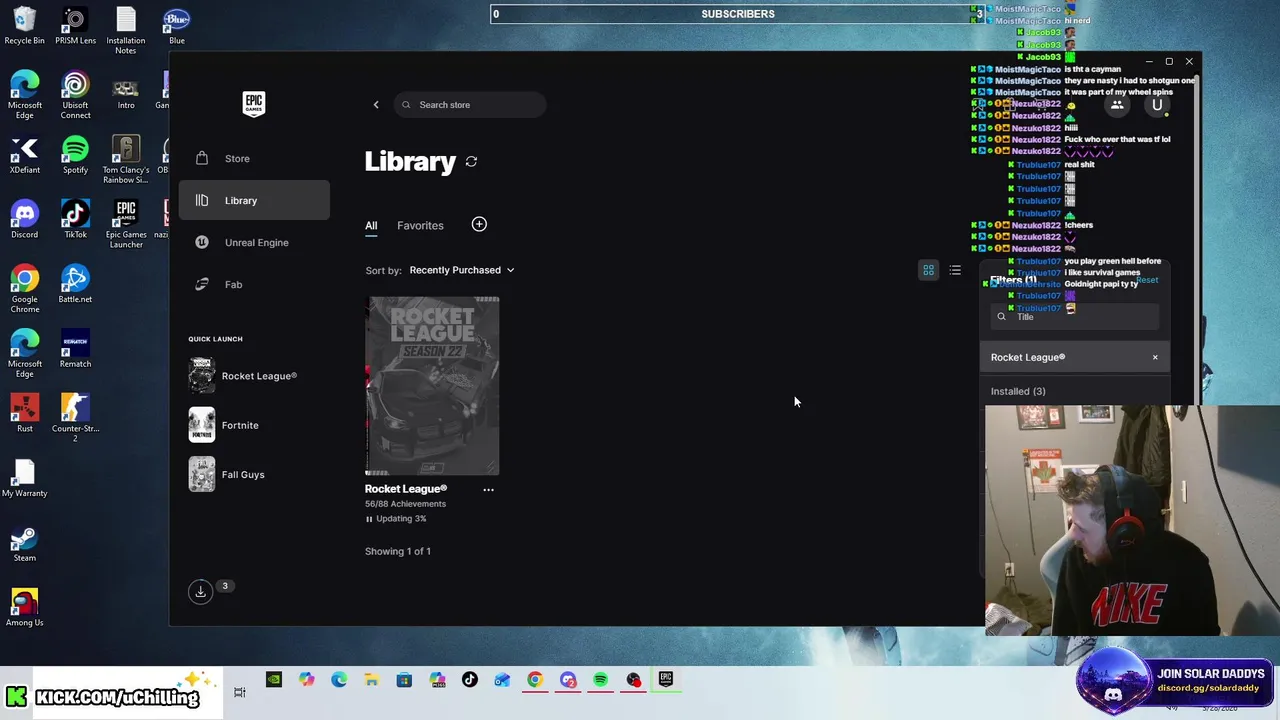The width and height of the screenshot is (1280, 720).
Task: Open NVIDIA app from the taskbar
Action: click(x=274, y=680)
